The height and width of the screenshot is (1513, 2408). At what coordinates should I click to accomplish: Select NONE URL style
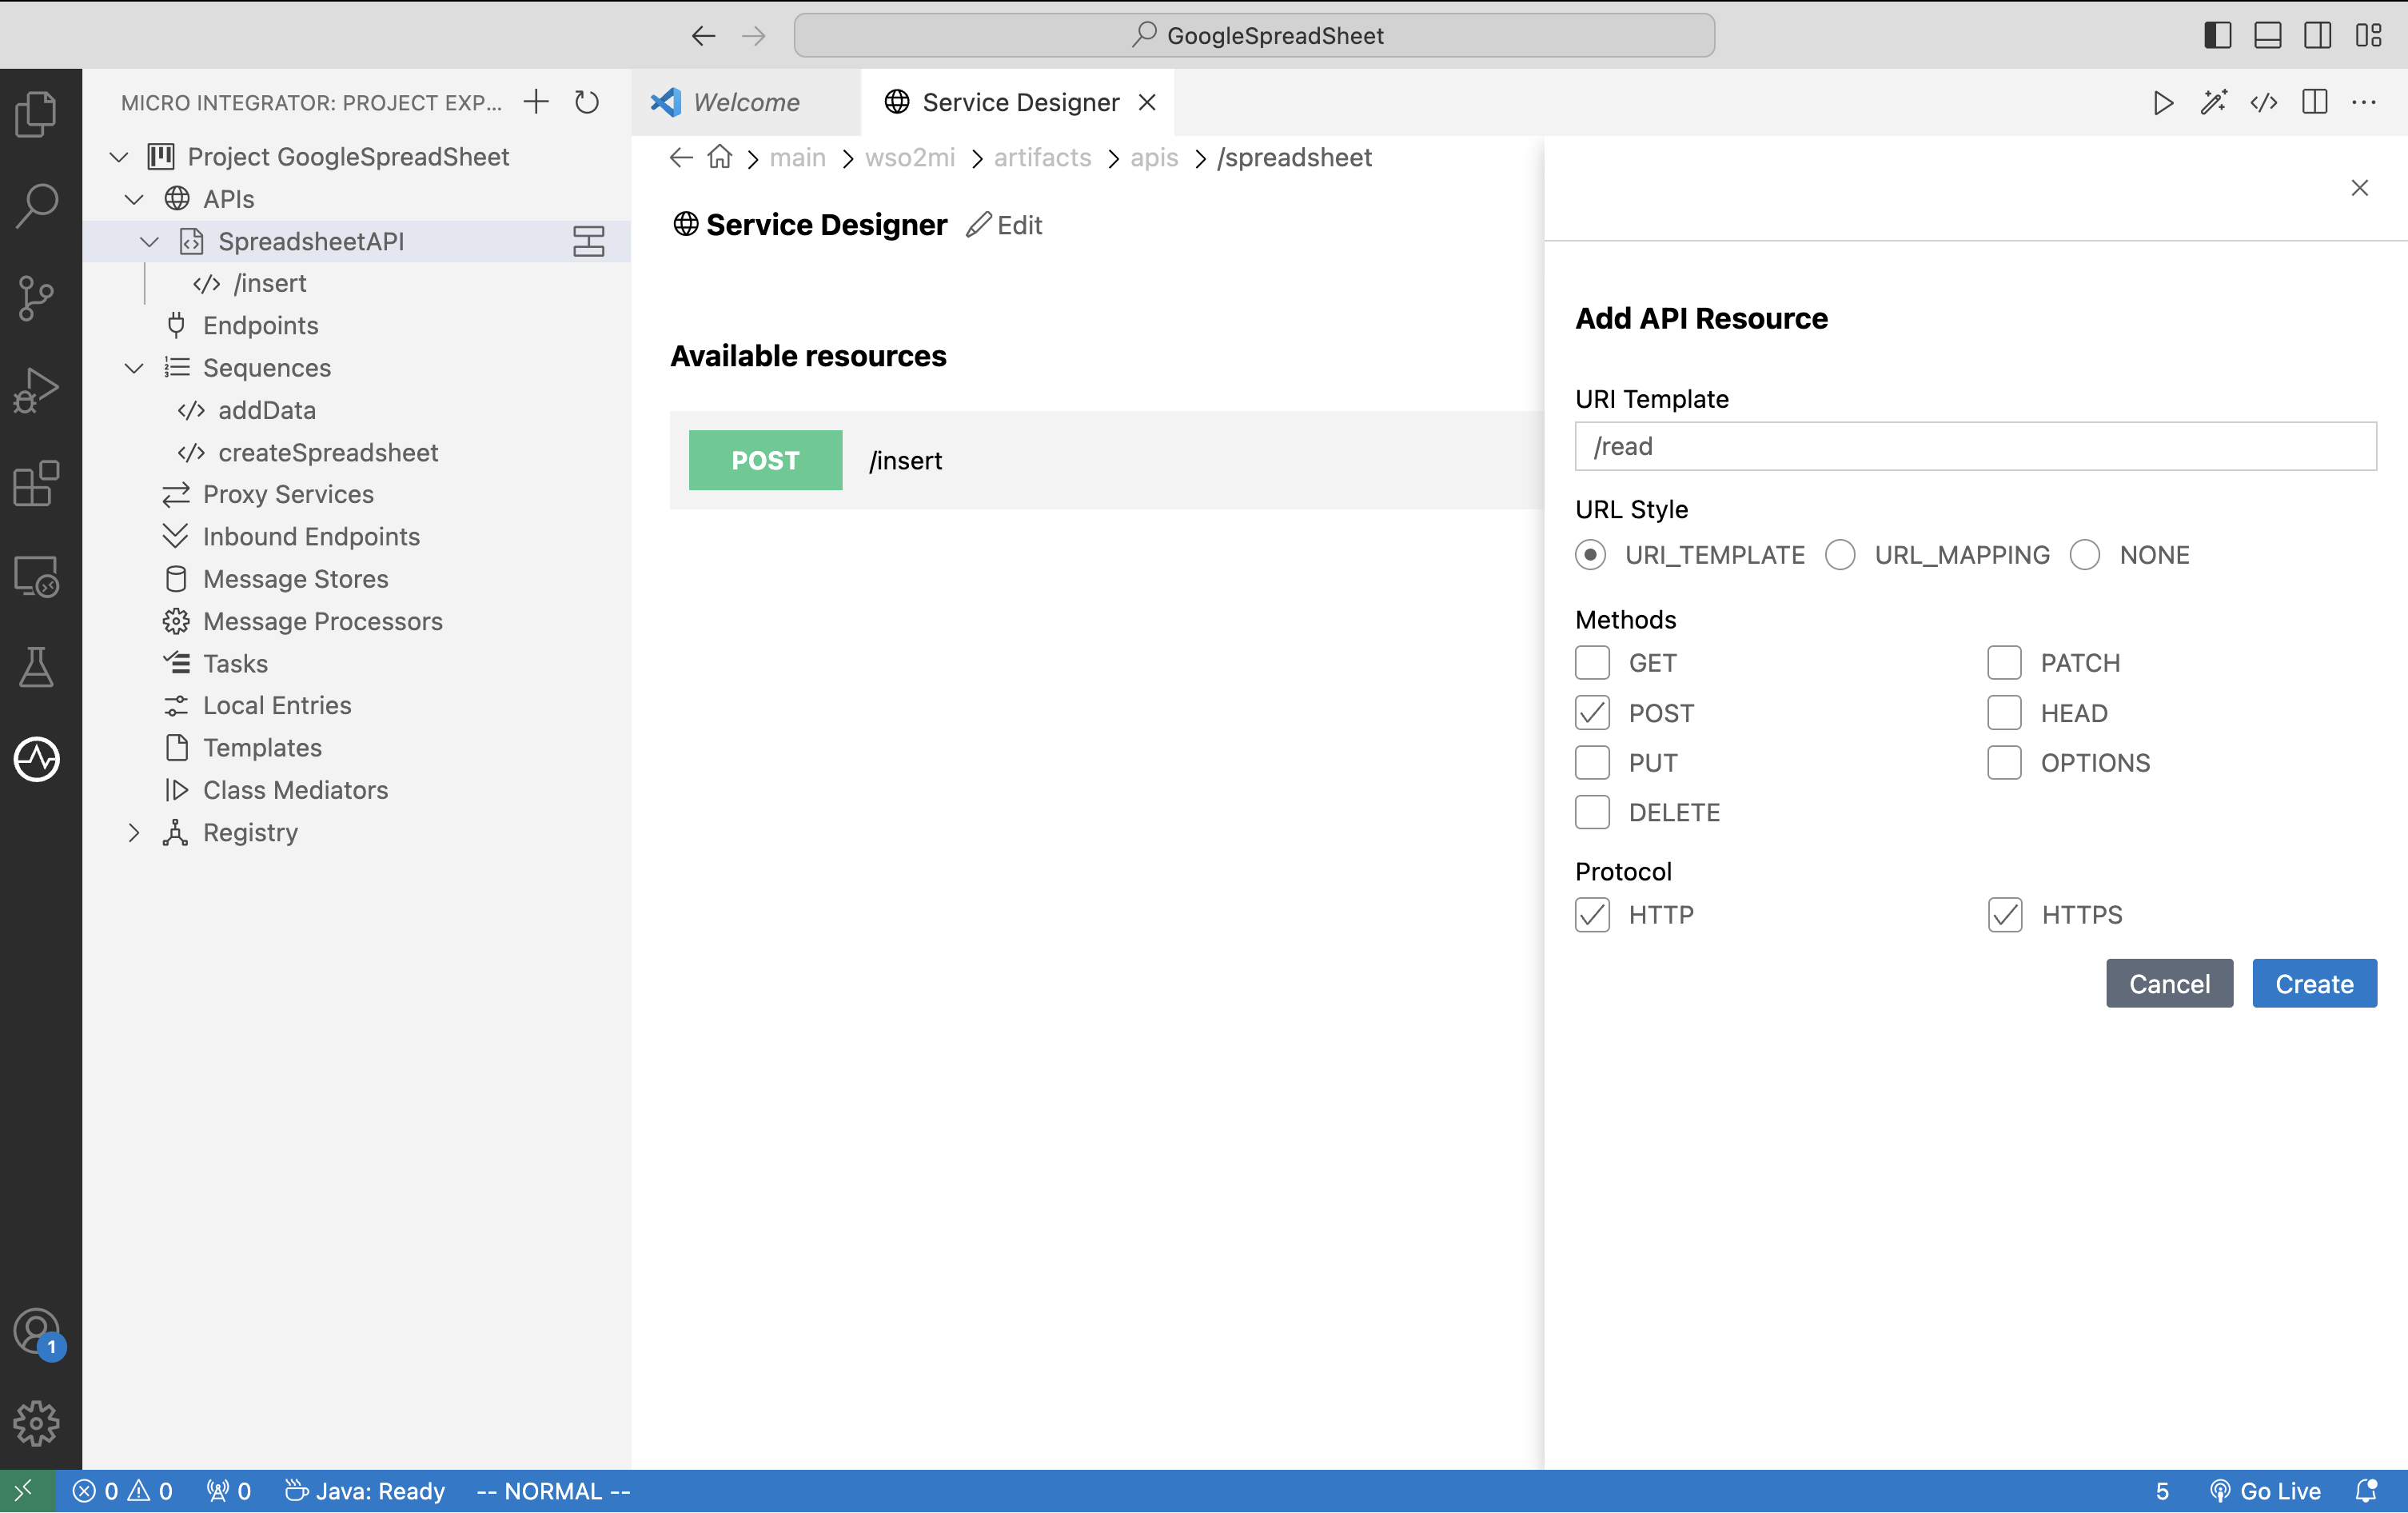(x=2085, y=555)
